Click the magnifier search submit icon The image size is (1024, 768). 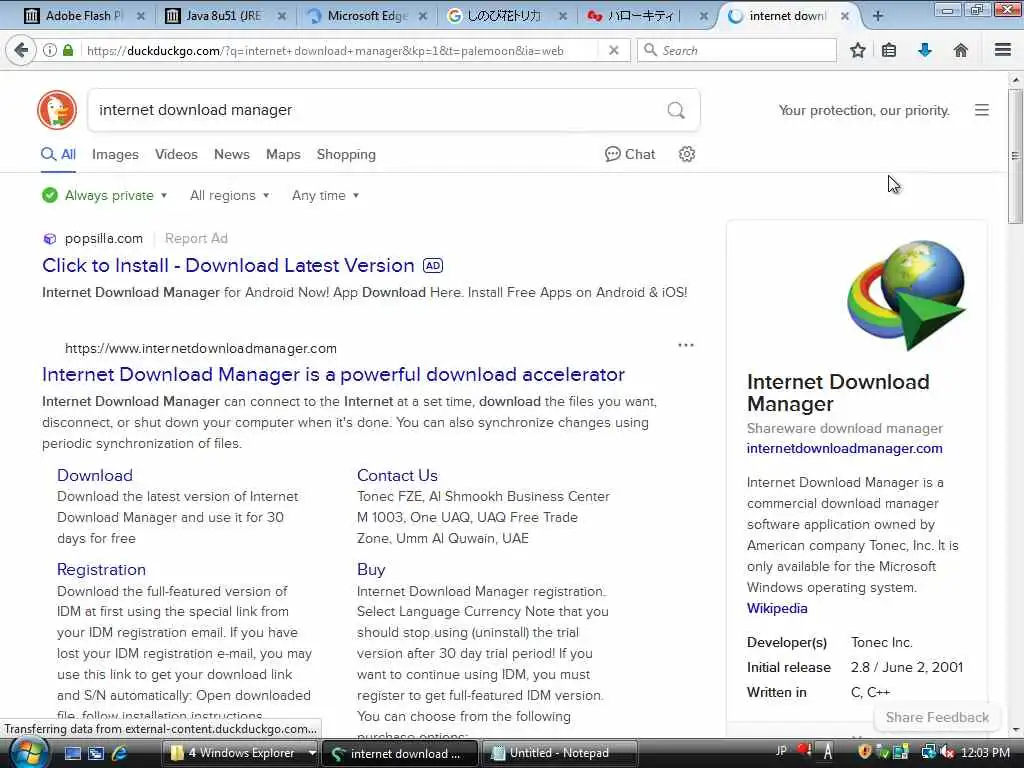676,110
